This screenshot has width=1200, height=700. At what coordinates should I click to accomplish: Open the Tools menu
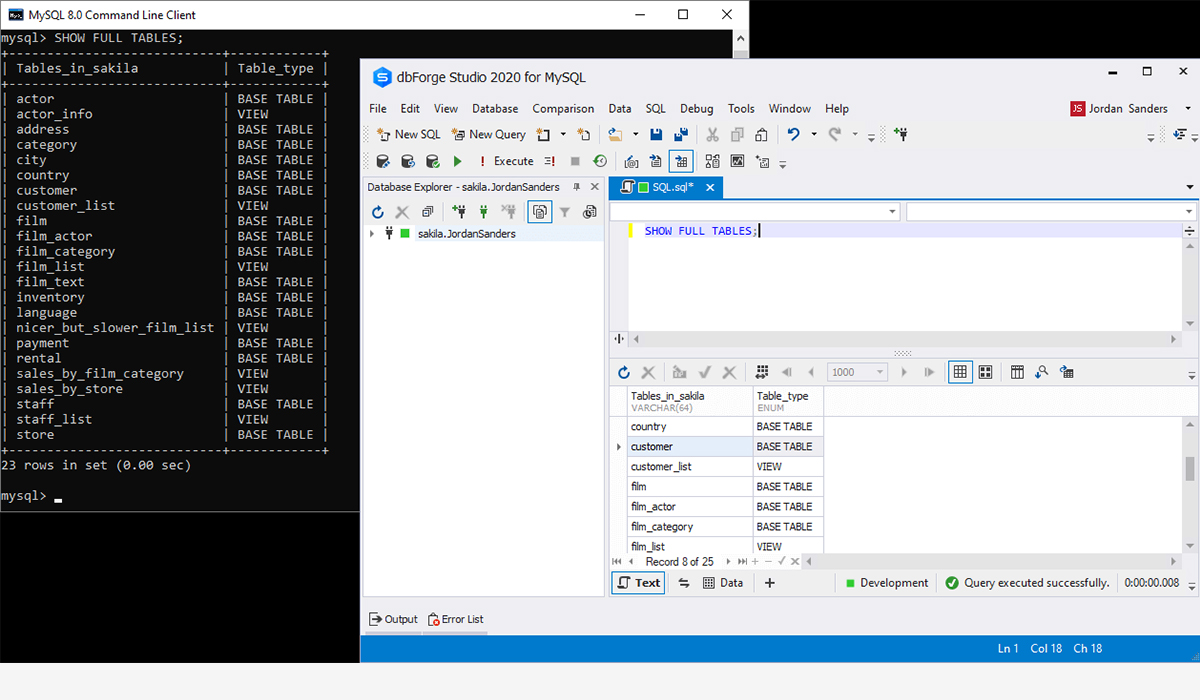[741, 109]
